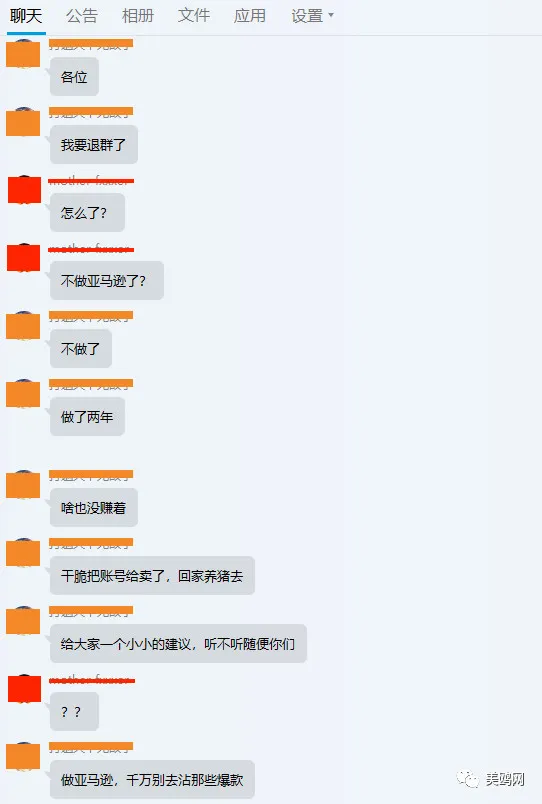Switch to the 聊天 tab

pos(26,16)
